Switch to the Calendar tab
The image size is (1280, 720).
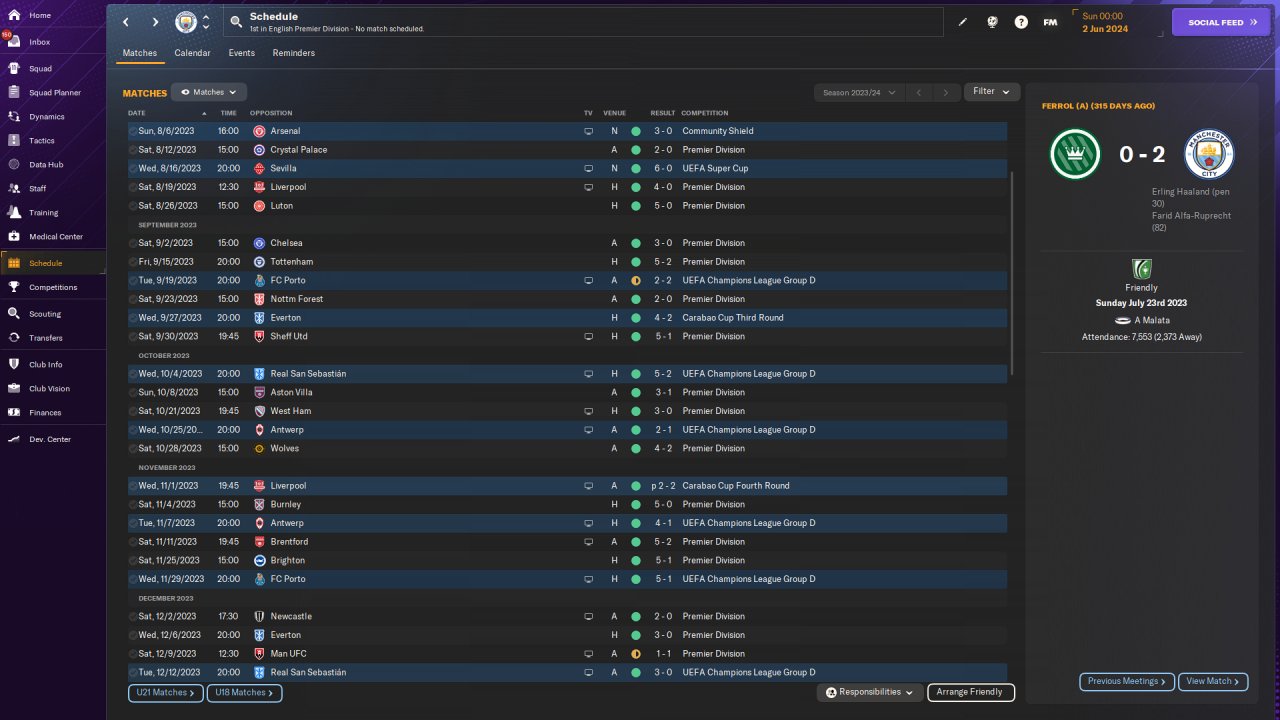coord(192,53)
